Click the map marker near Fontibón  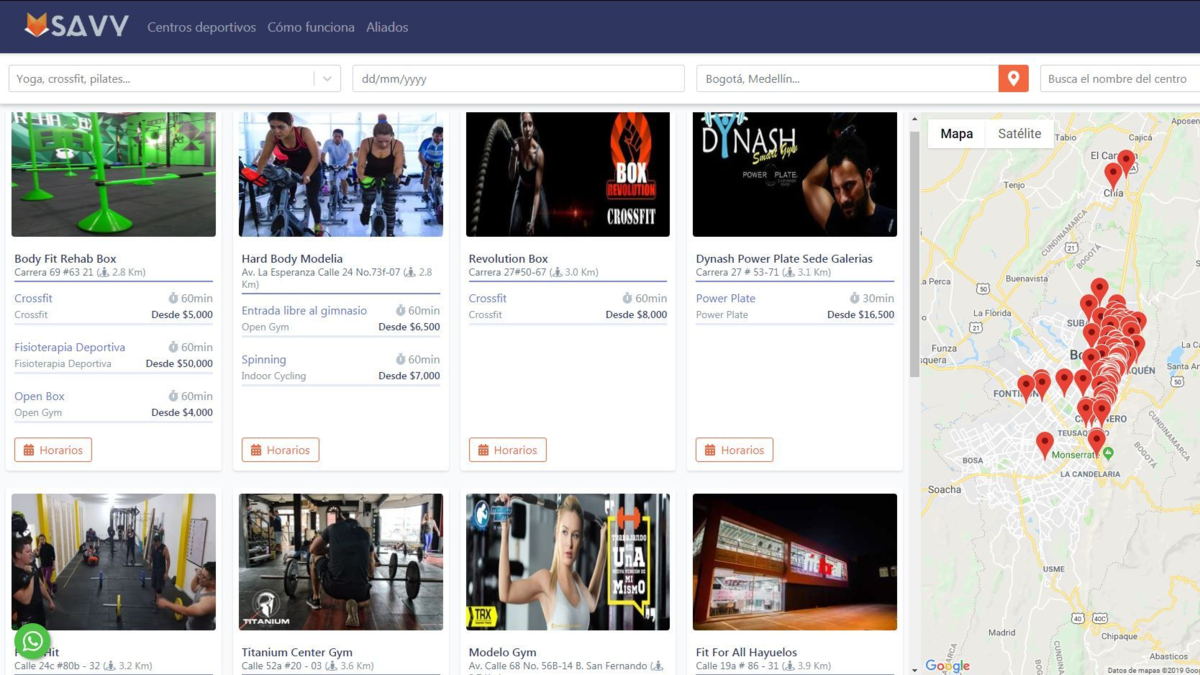pyautogui.click(x=1026, y=386)
